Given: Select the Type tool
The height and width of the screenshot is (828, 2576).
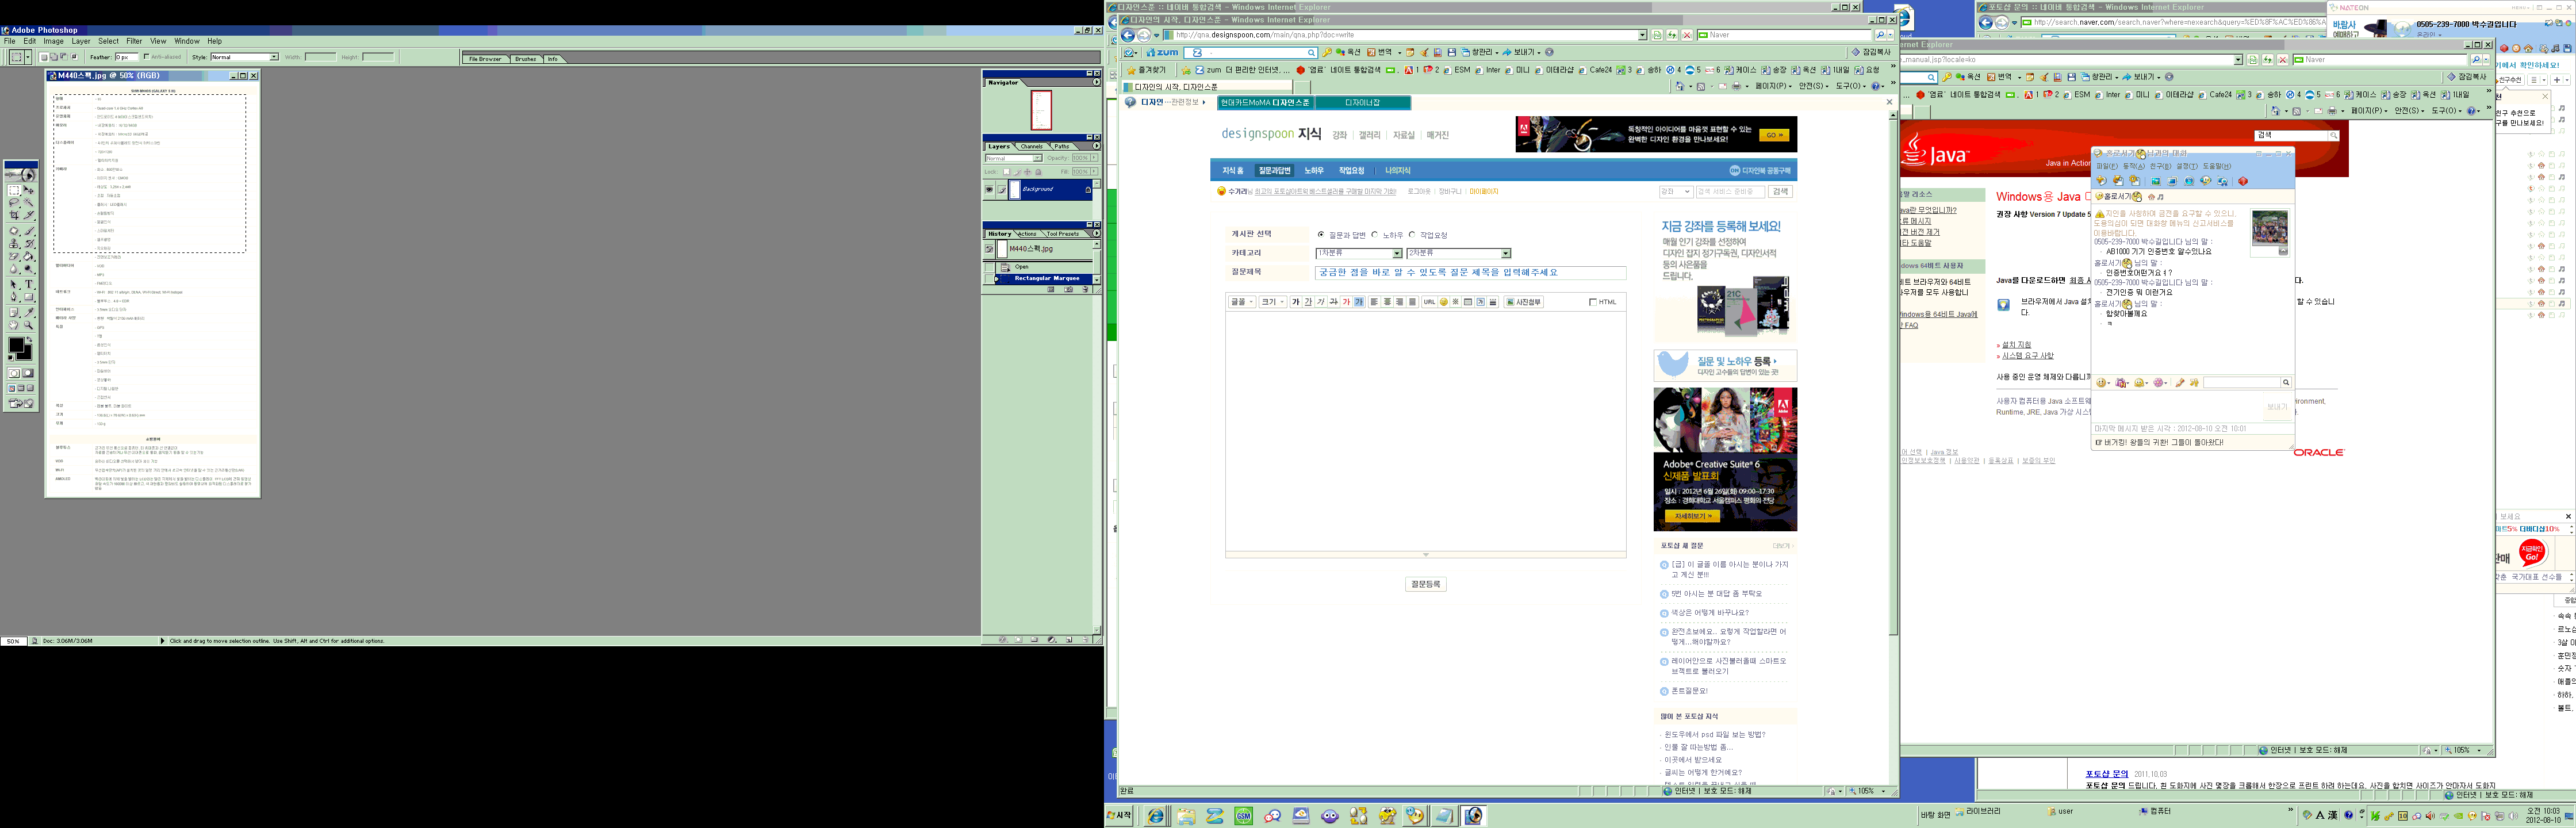Looking at the screenshot, I should [29, 285].
